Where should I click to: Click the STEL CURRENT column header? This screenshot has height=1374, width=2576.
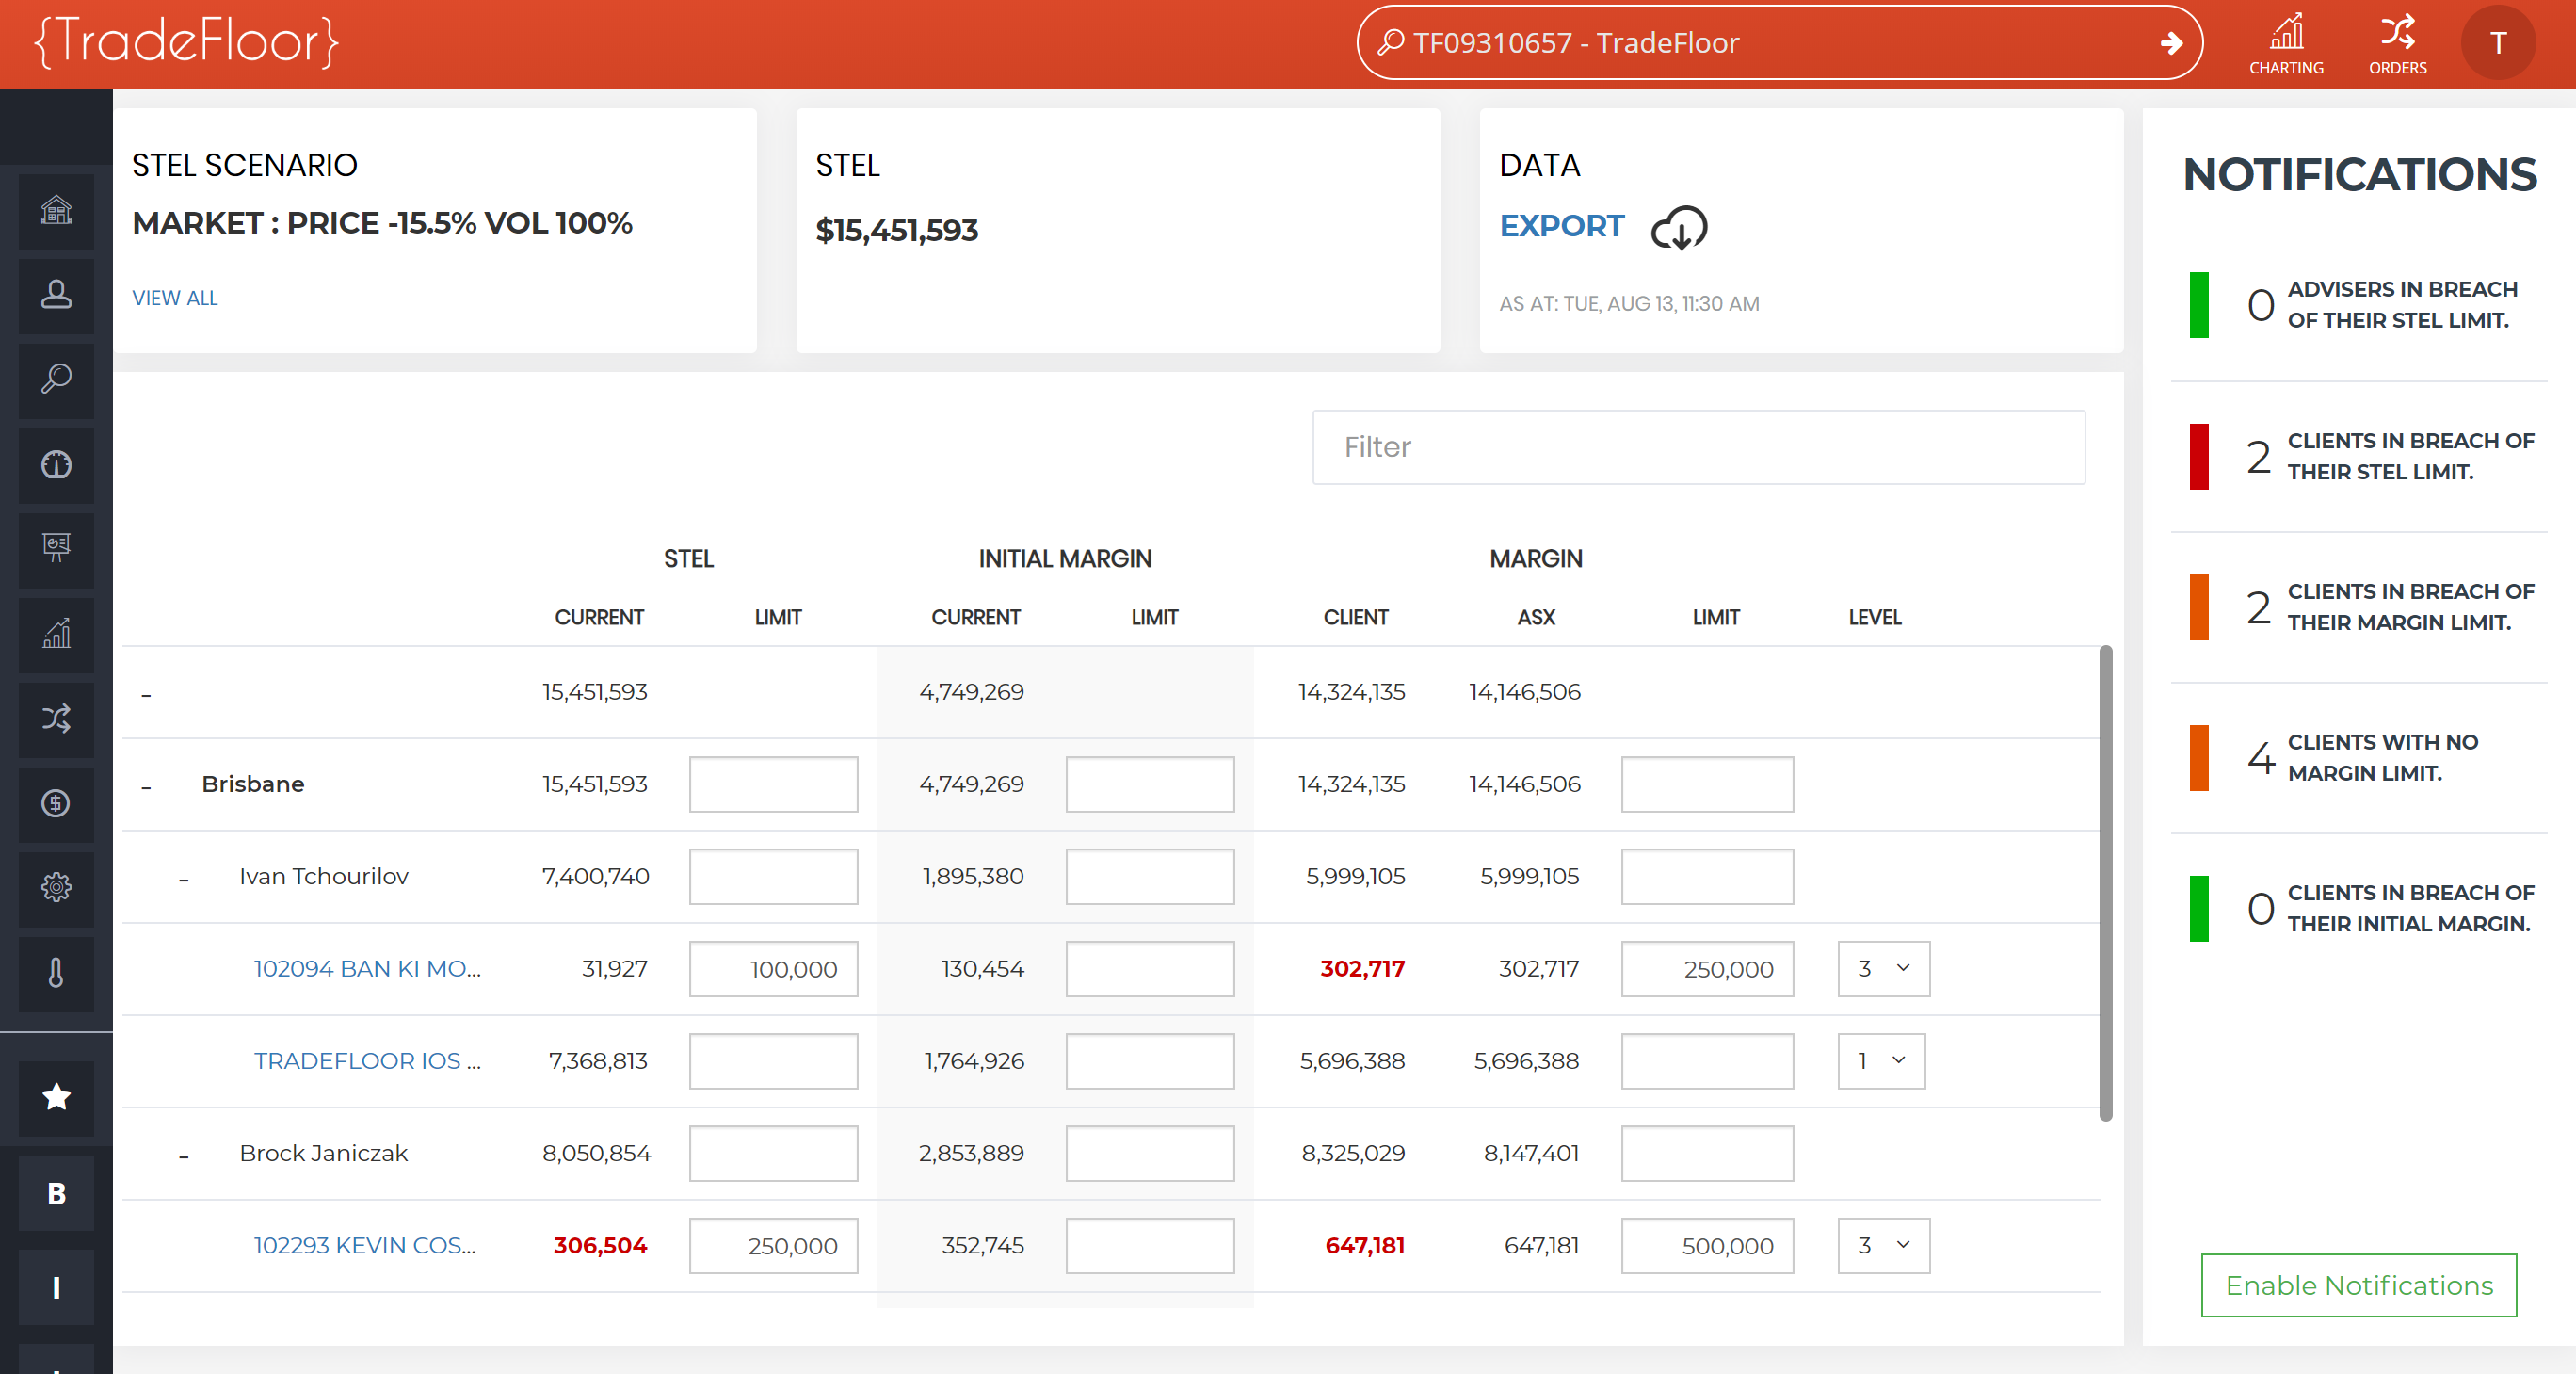[599, 617]
